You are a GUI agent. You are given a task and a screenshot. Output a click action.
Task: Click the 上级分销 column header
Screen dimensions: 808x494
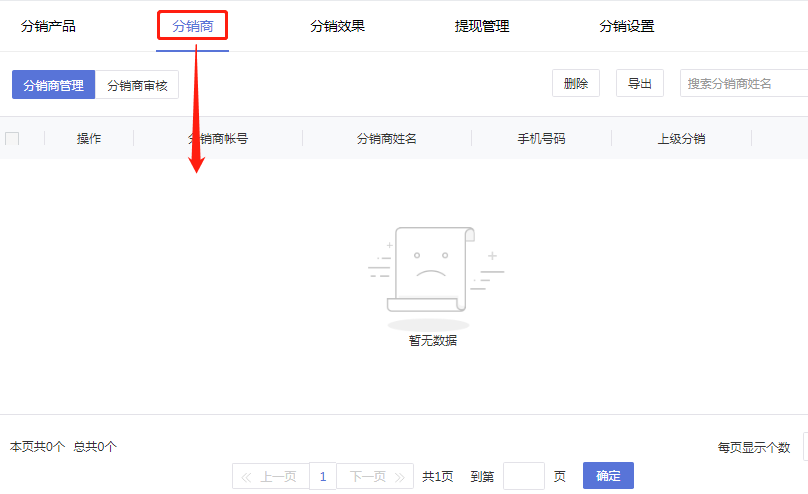(681, 139)
